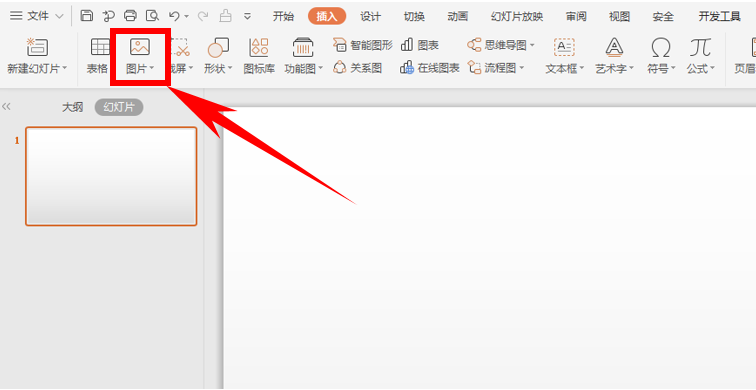Switch to the 开始 tab
The height and width of the screenshot is (390, 756).
coord(283,16)
